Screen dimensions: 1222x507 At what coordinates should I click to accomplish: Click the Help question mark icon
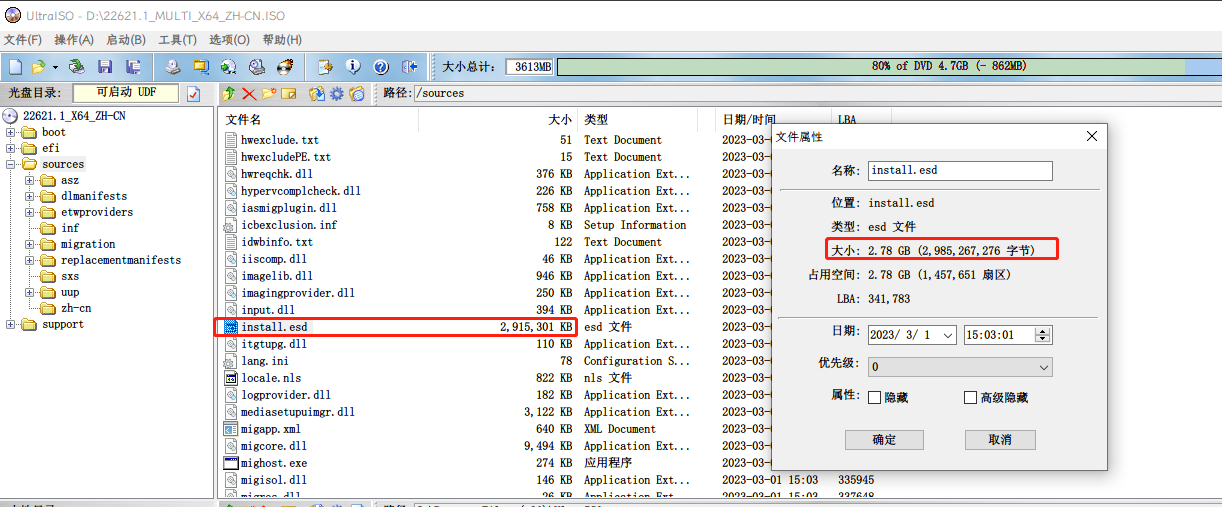pyautogui.click(x=381, y=67)
